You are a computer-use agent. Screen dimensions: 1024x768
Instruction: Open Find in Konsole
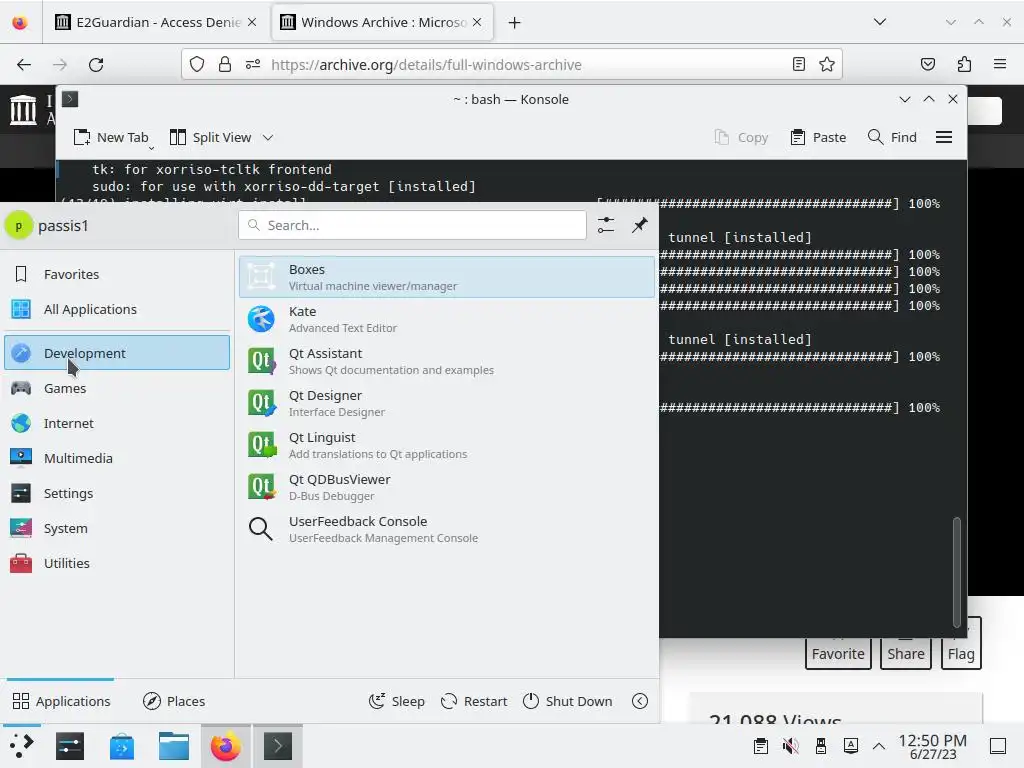(x=892, y=137)
